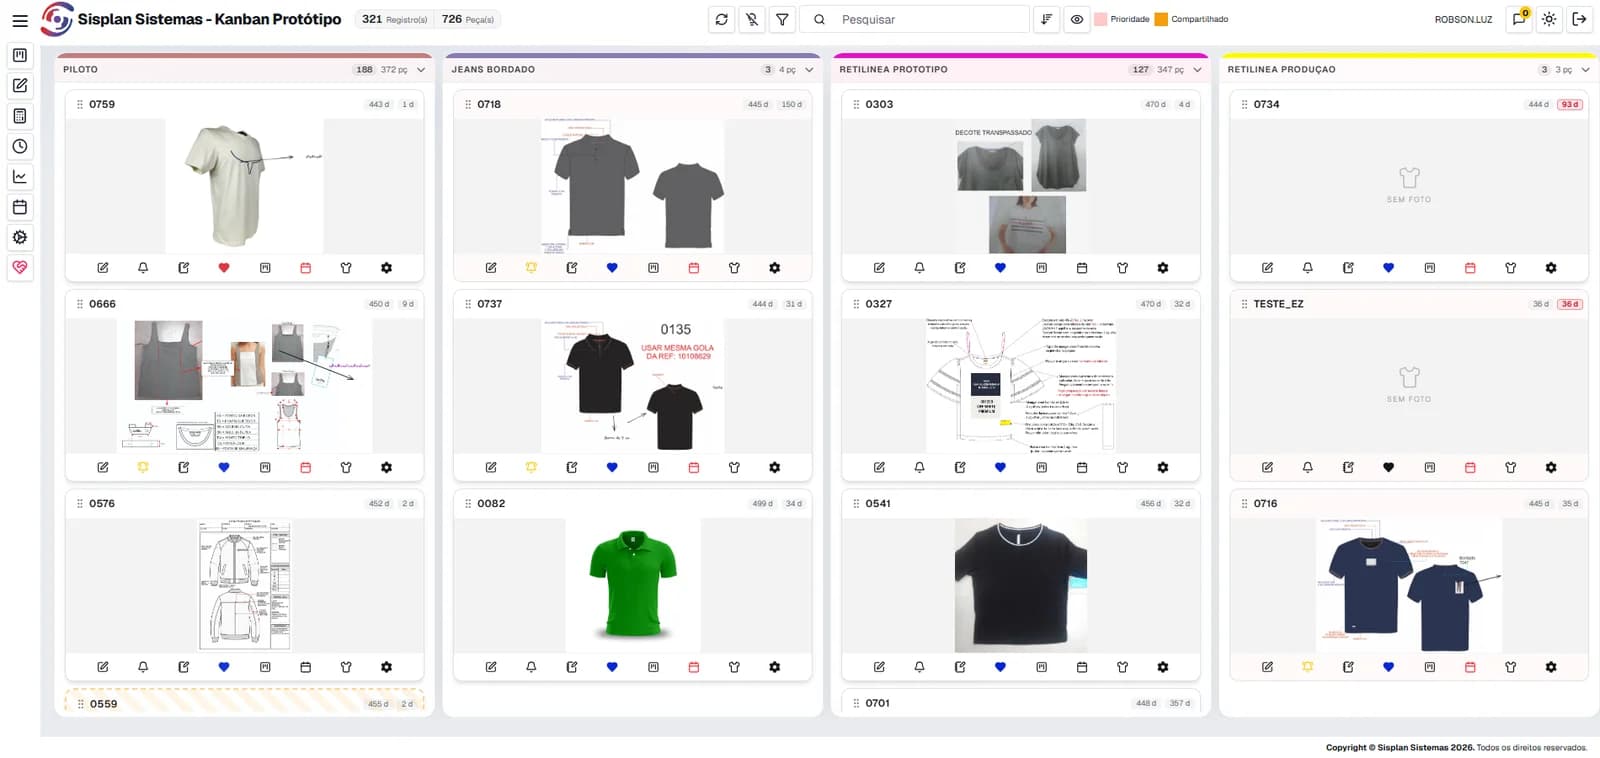Open the gear settings sidebar icon

20,237
